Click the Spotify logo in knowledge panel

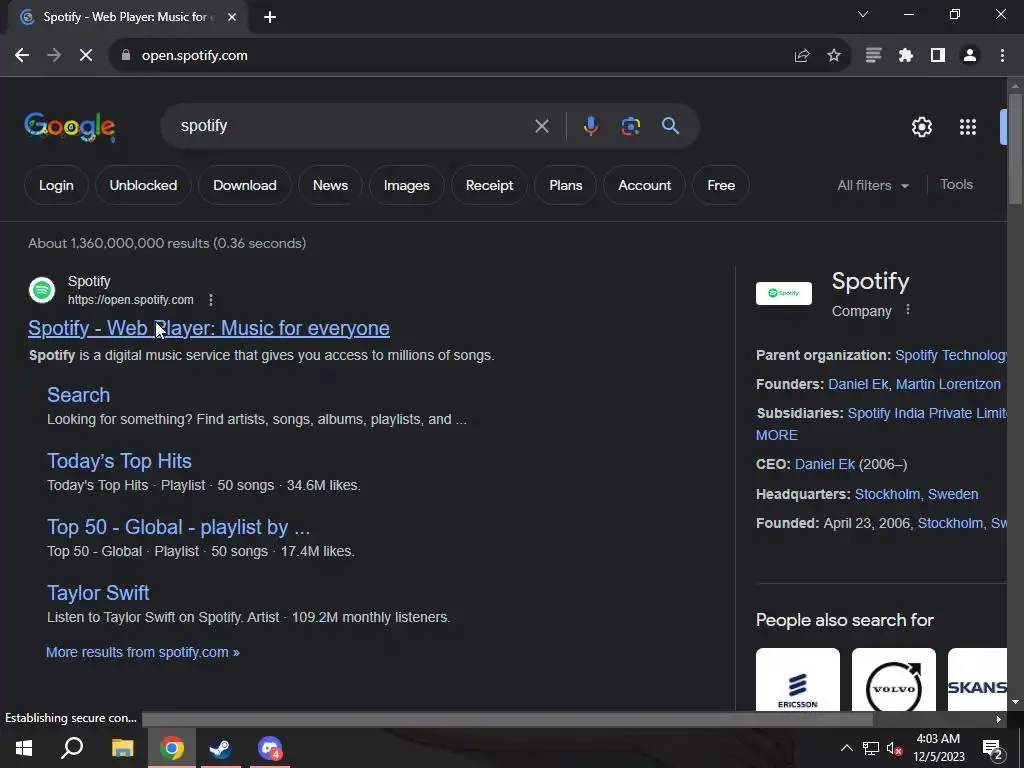[784, 293]
